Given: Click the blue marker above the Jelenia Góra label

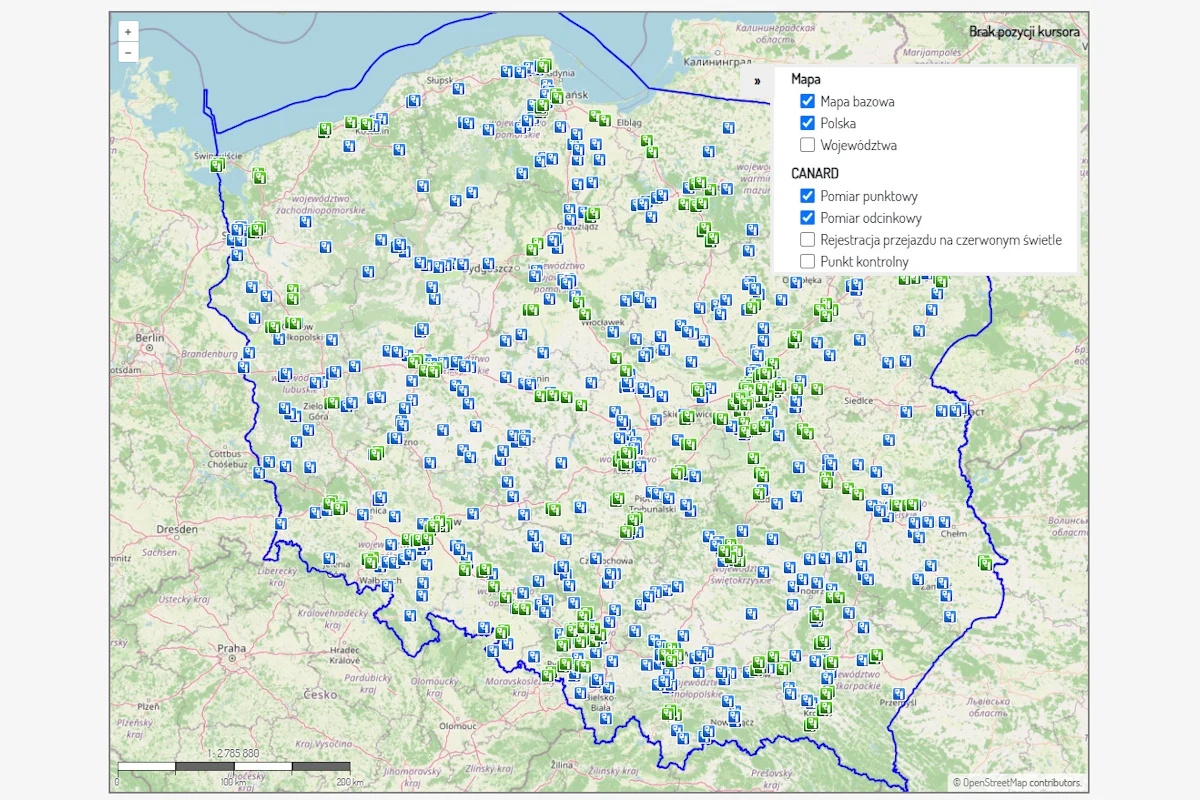Looking at the screenshot, I should tap(329, 559).
